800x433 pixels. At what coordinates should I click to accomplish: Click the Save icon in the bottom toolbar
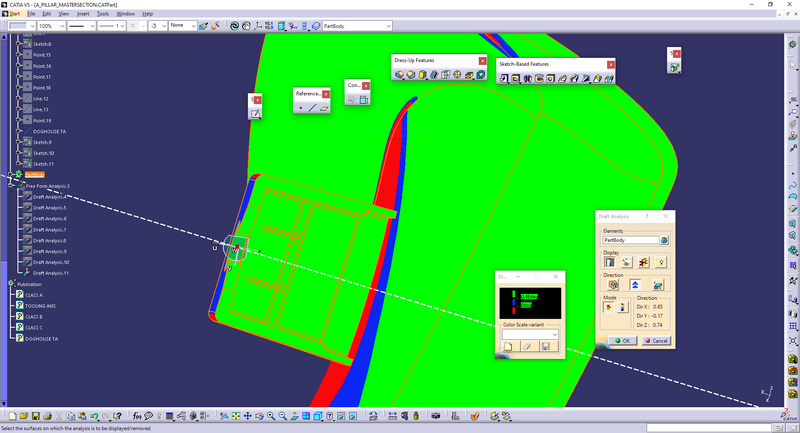pos(36,415)
